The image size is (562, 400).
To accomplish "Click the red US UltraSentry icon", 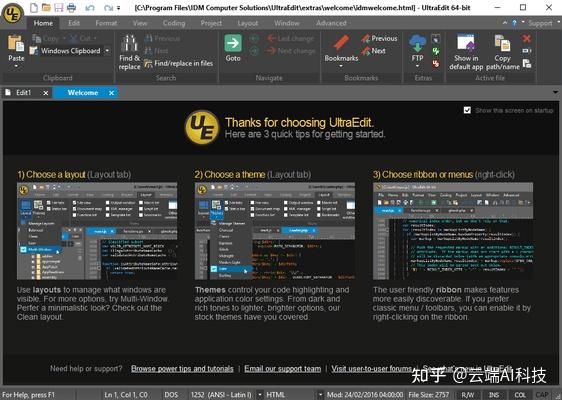I will (x=436, y=63).
